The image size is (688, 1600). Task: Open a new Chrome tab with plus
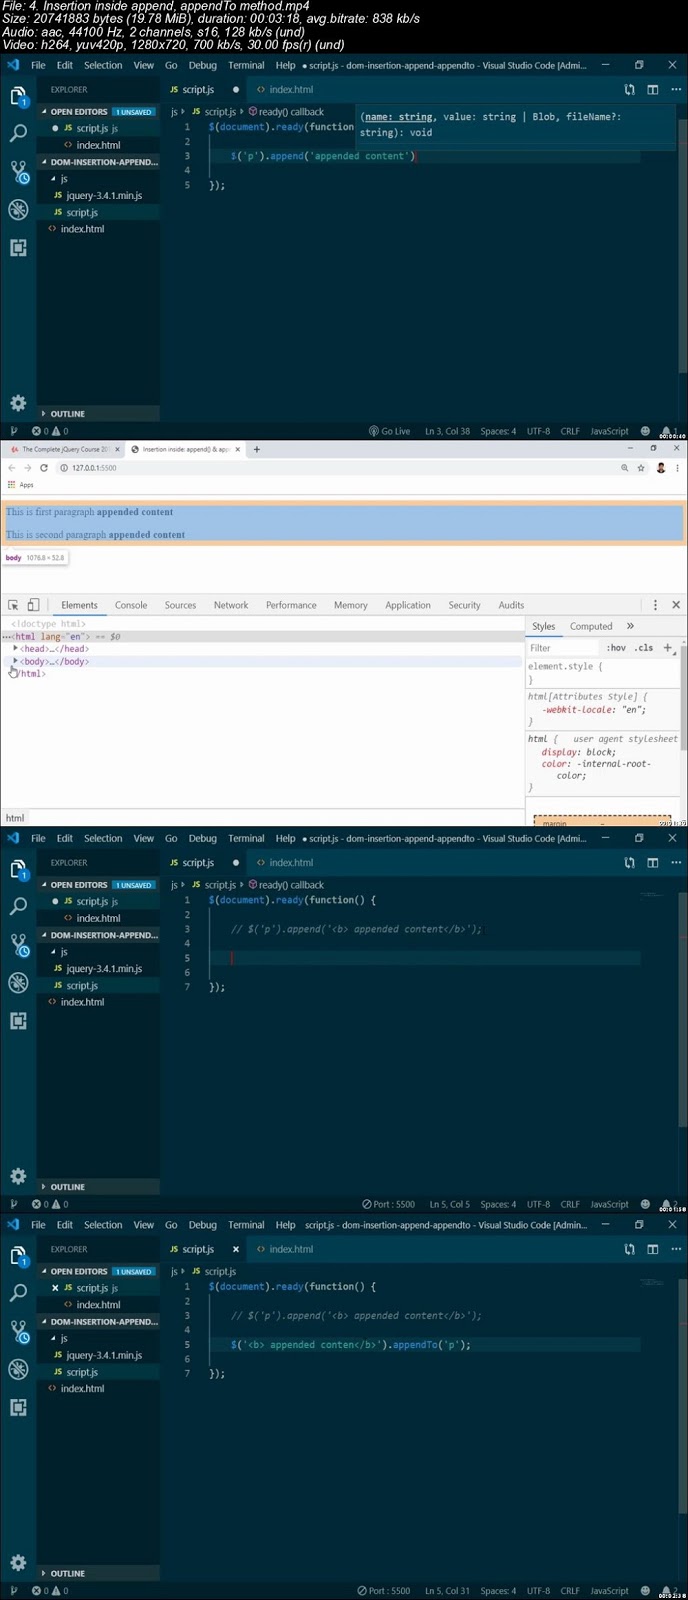coord(256,449)
